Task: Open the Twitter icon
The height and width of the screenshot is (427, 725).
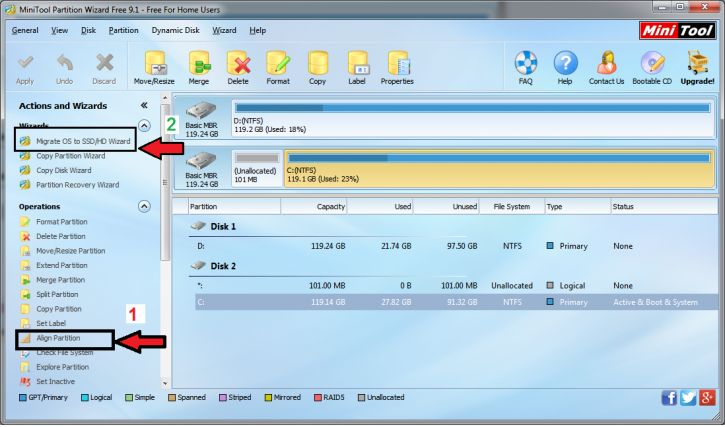Action: tap(688, 398)
